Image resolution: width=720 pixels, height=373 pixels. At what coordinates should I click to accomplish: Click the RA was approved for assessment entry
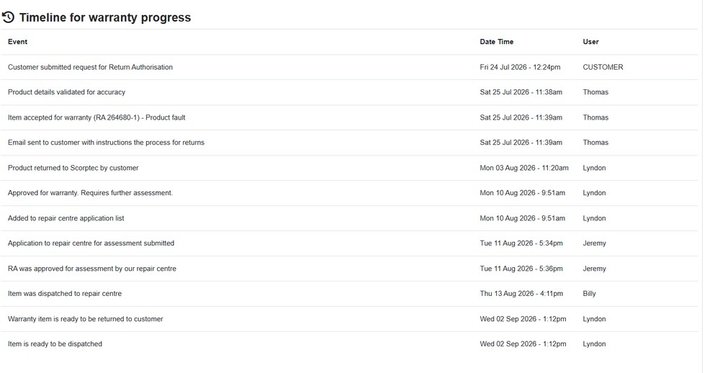pyautogui.click(x=92, y=269)
